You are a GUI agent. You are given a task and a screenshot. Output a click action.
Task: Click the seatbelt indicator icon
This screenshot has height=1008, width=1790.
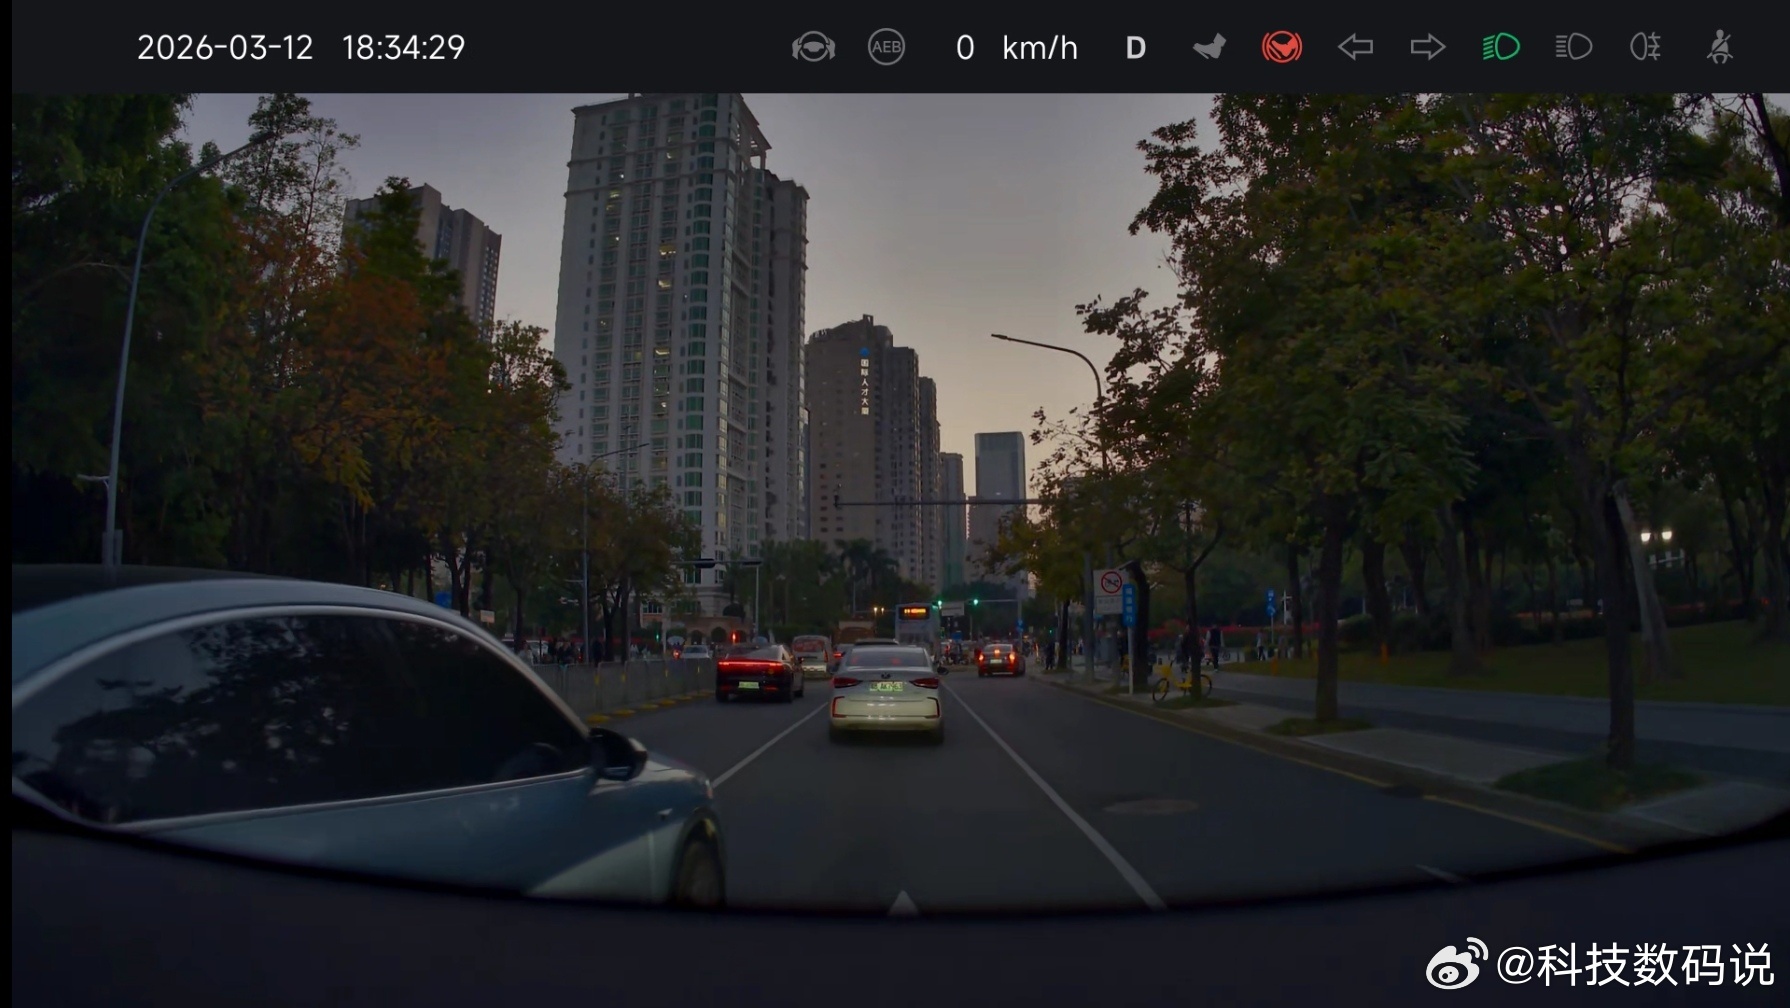click(1719, 47)
